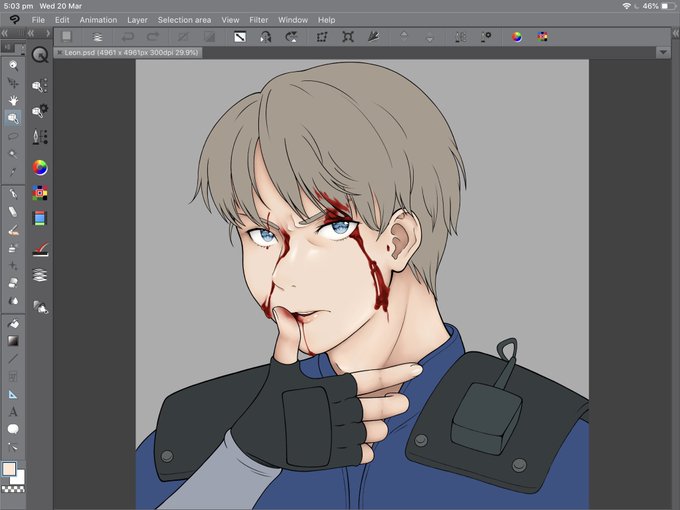The image size is (680, 510).
Task: Select the Figure line tool
Action: (13, 359)
